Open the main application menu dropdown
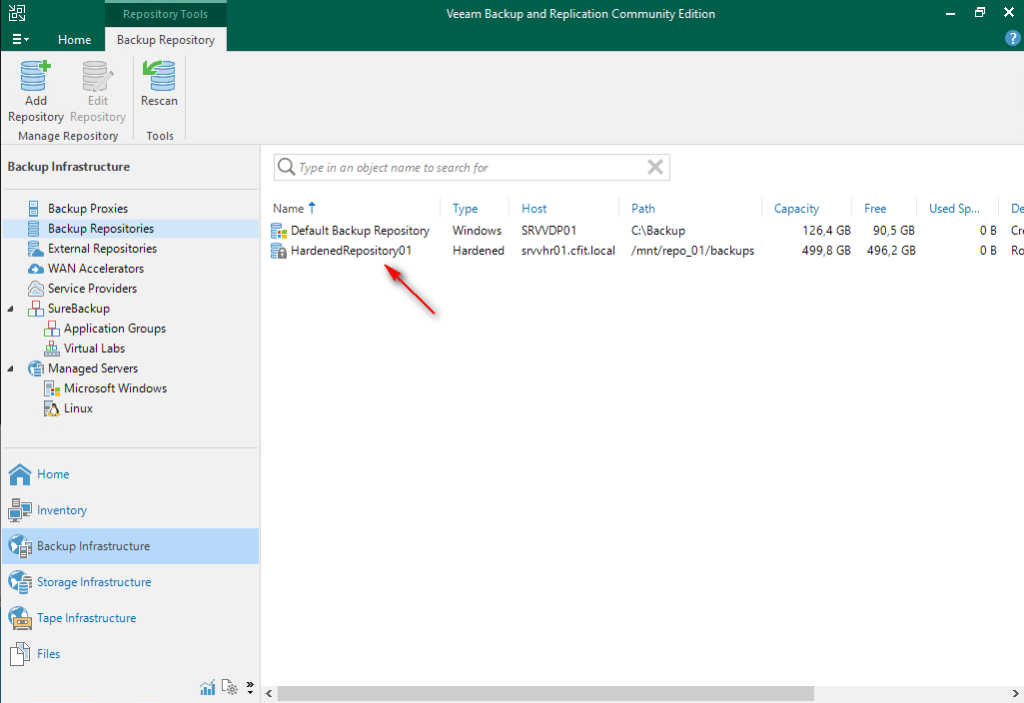The width and height of the screenshot is (1024, 703). [x=20, y=39]
